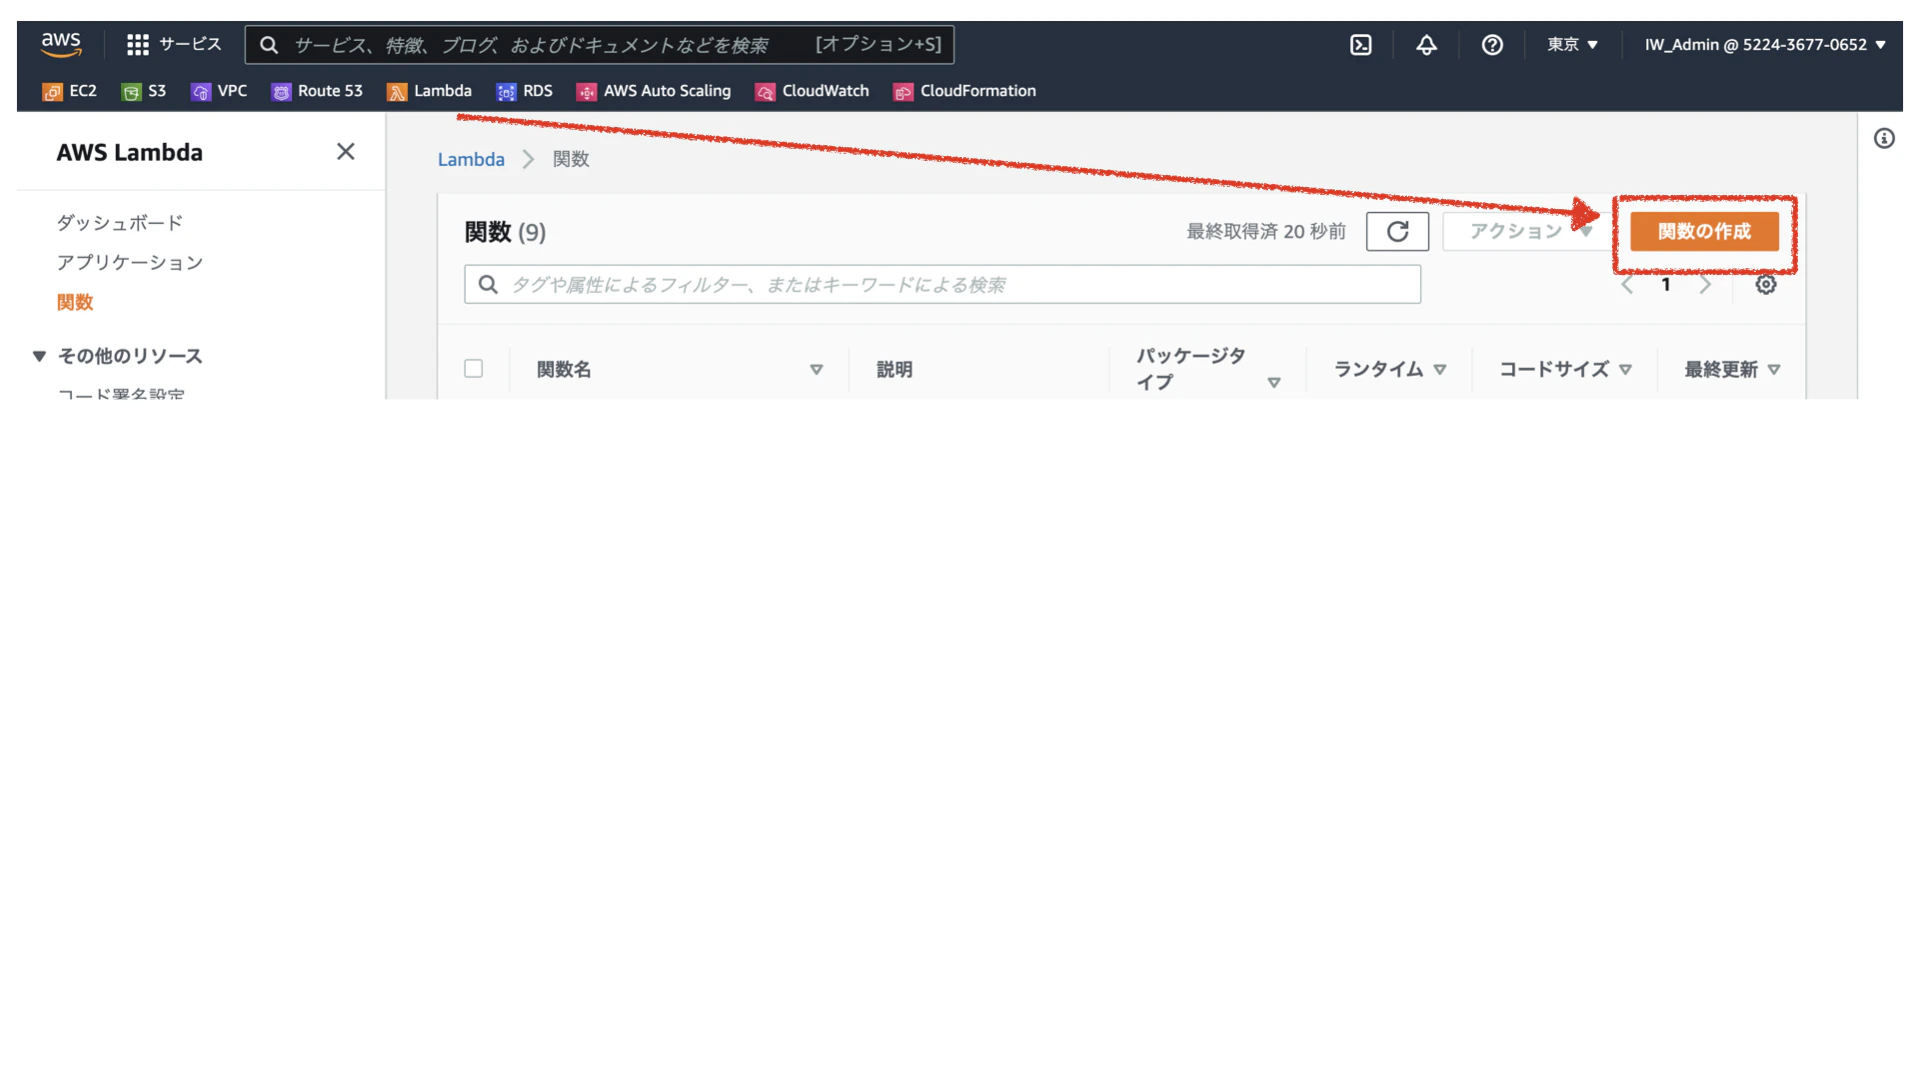Image resolution: width=1920 pixels, height=1080 pixels.
Task: Click the AWS home logo
Action: click(61, 42)
